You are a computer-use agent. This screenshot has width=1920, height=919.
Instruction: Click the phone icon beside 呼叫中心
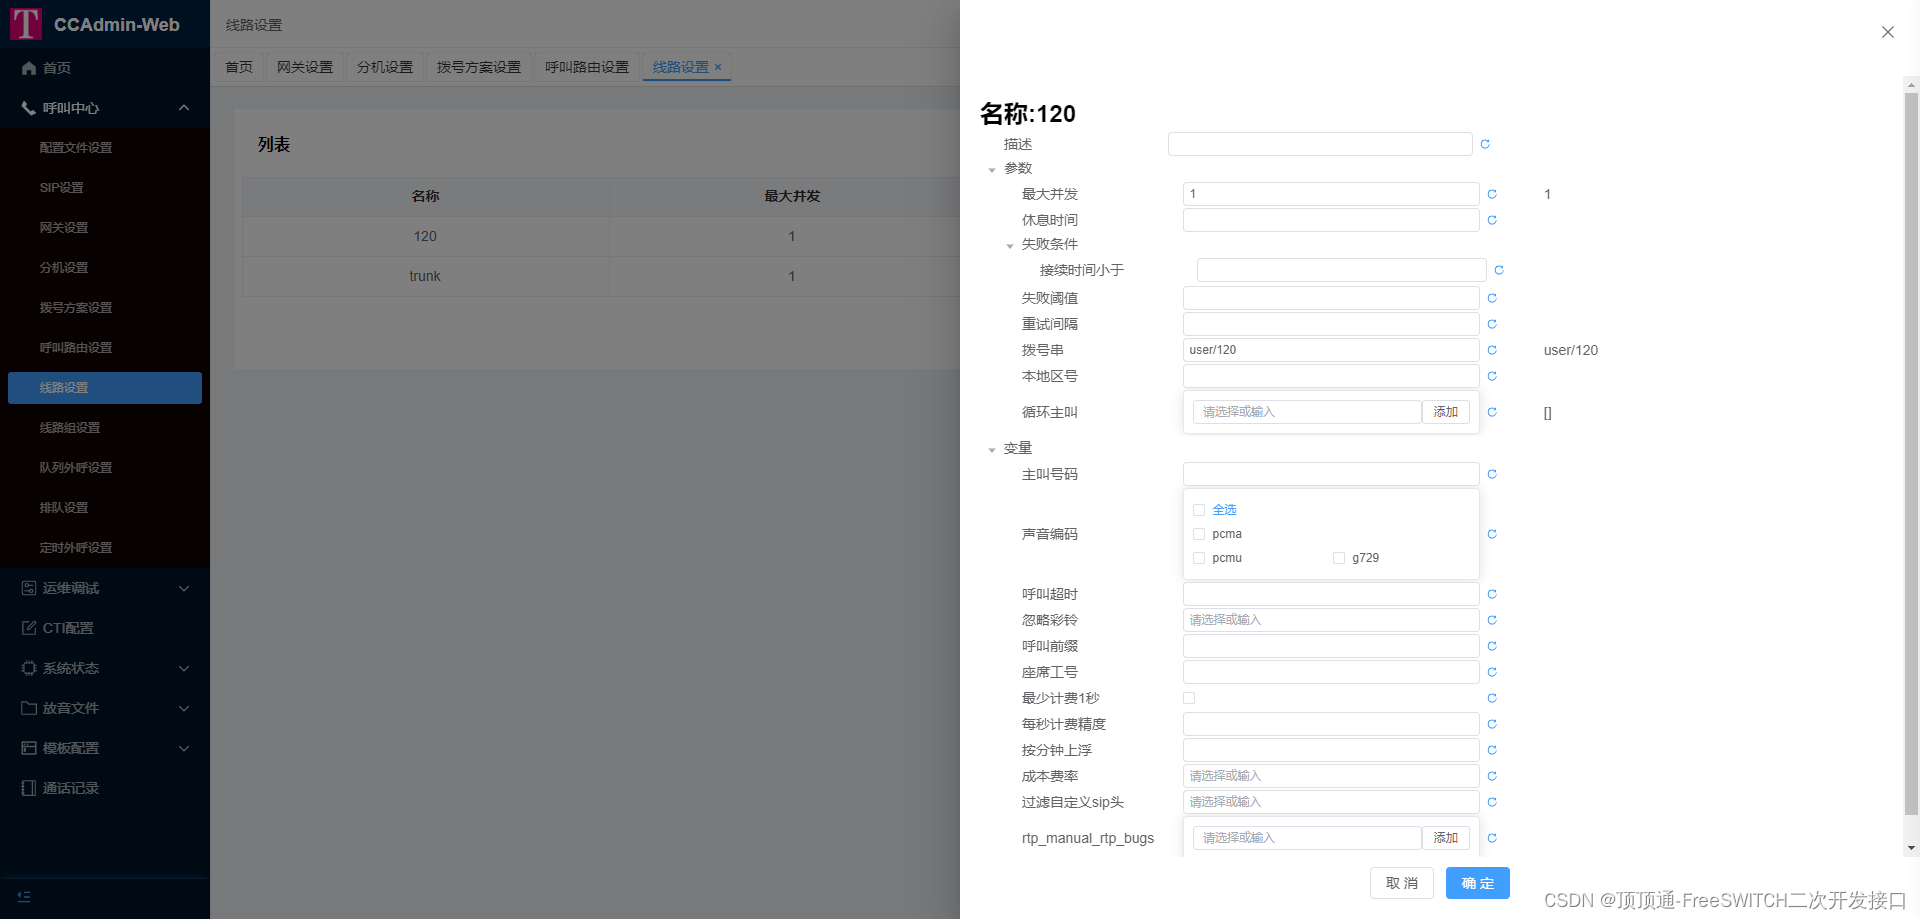pyautogui.click(x=28, y=108)
